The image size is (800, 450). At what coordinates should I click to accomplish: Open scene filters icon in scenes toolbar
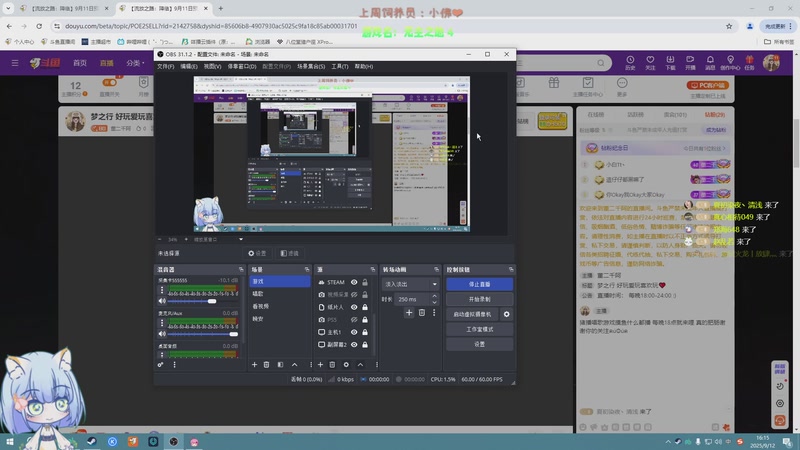(280, 364)
